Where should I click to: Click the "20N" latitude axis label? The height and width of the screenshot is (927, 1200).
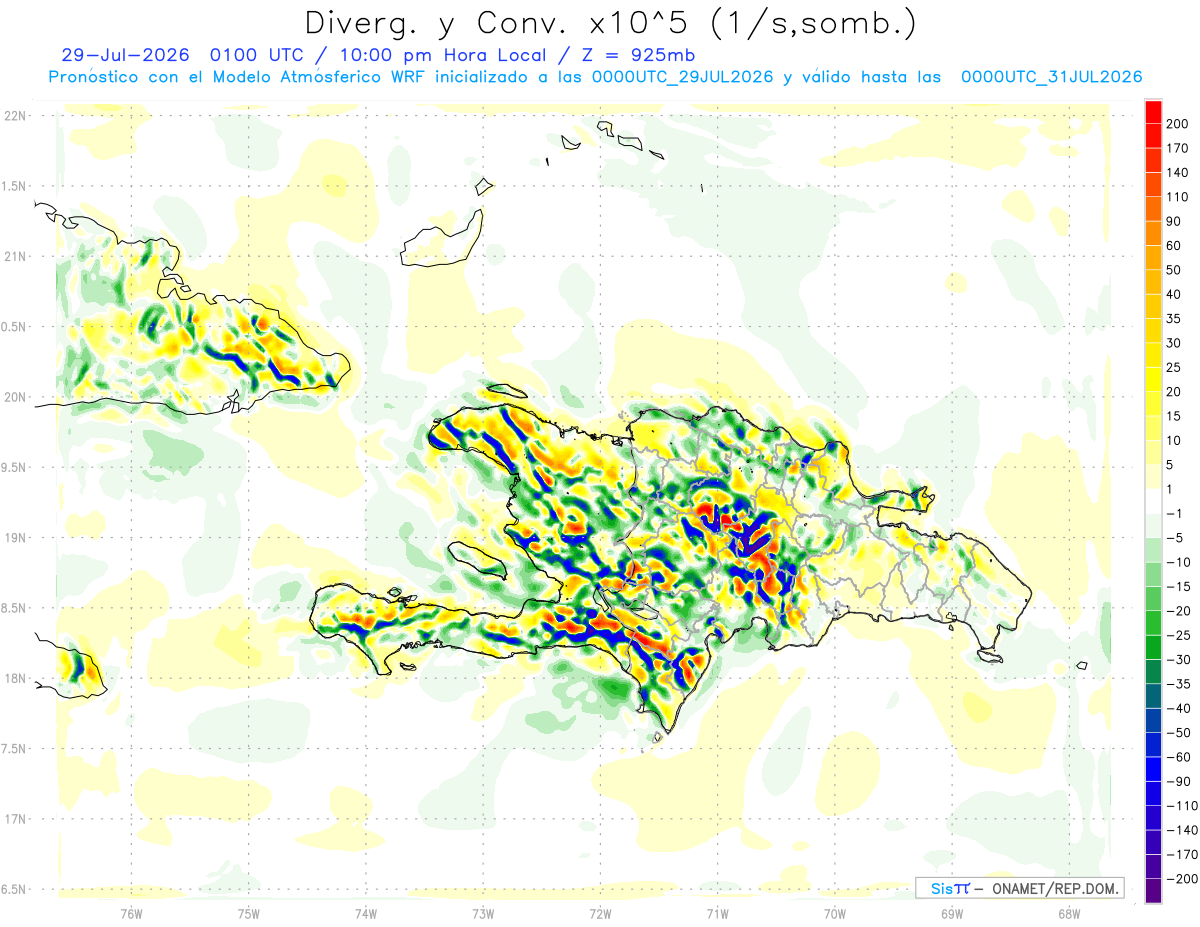coord(15,397)
